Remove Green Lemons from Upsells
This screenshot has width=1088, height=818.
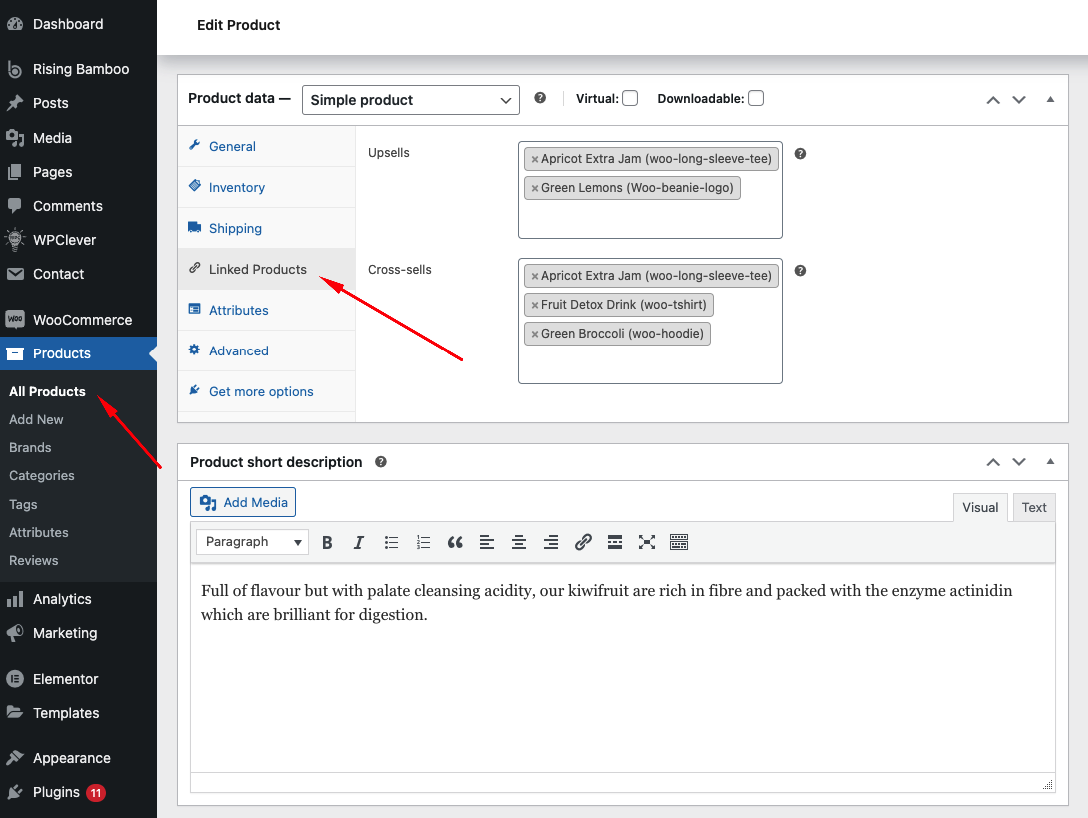pos(535,188)
